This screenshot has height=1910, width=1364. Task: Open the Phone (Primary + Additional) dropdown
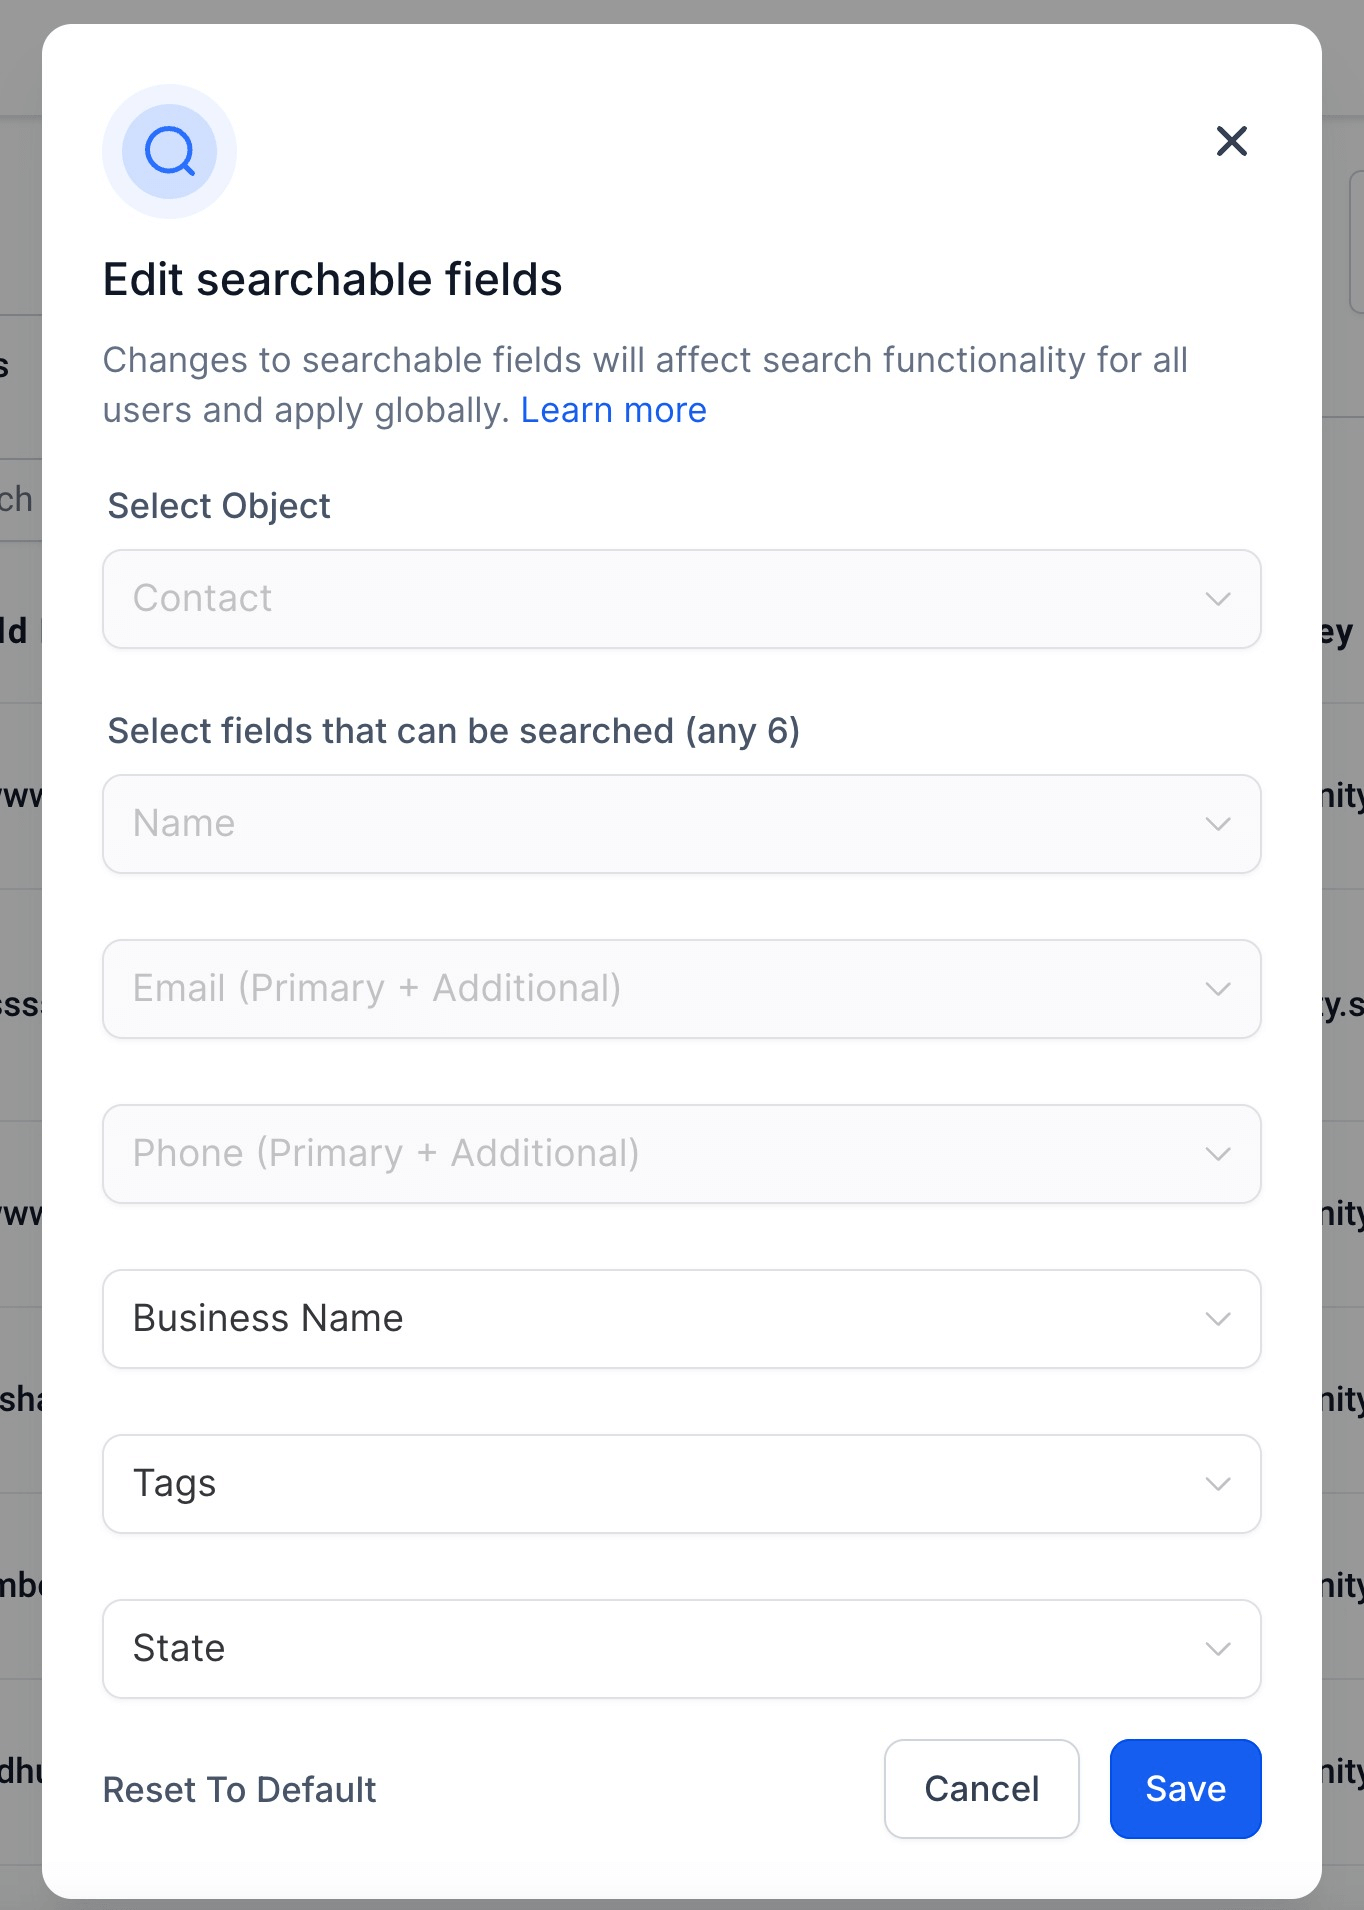(681, 1154)
